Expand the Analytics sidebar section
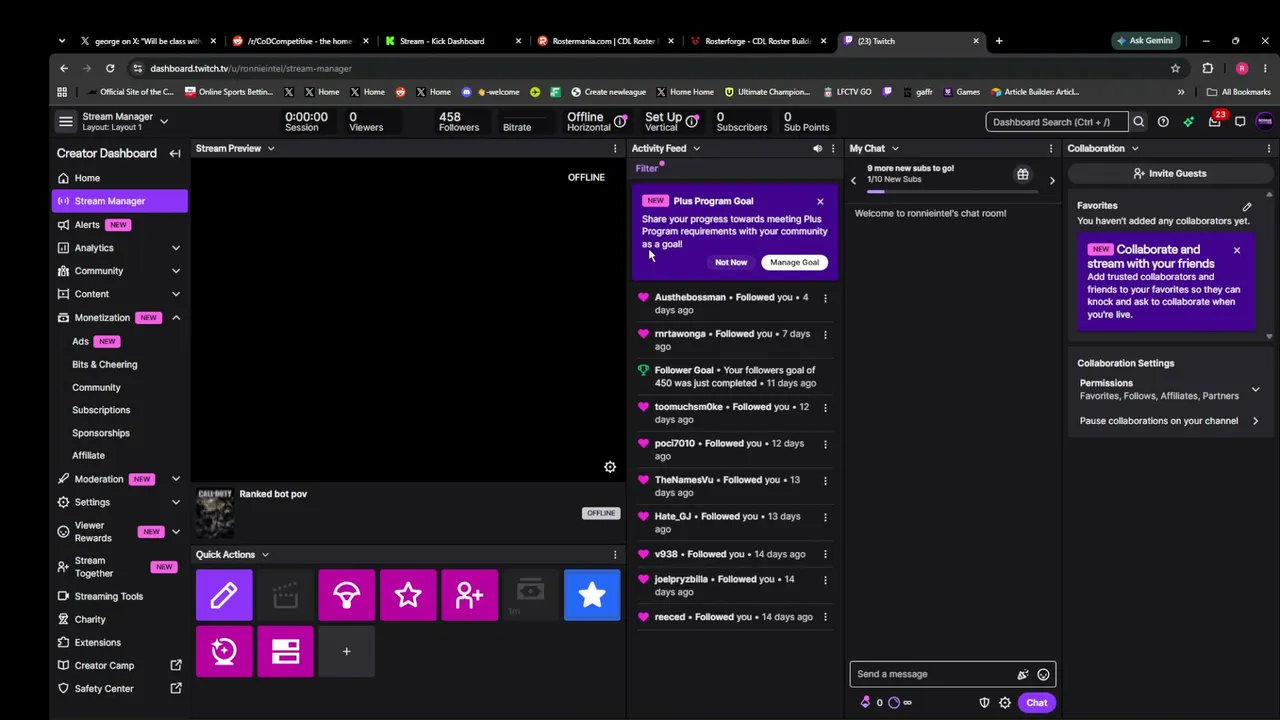1280x720 pixels. [x=176, y=248]
